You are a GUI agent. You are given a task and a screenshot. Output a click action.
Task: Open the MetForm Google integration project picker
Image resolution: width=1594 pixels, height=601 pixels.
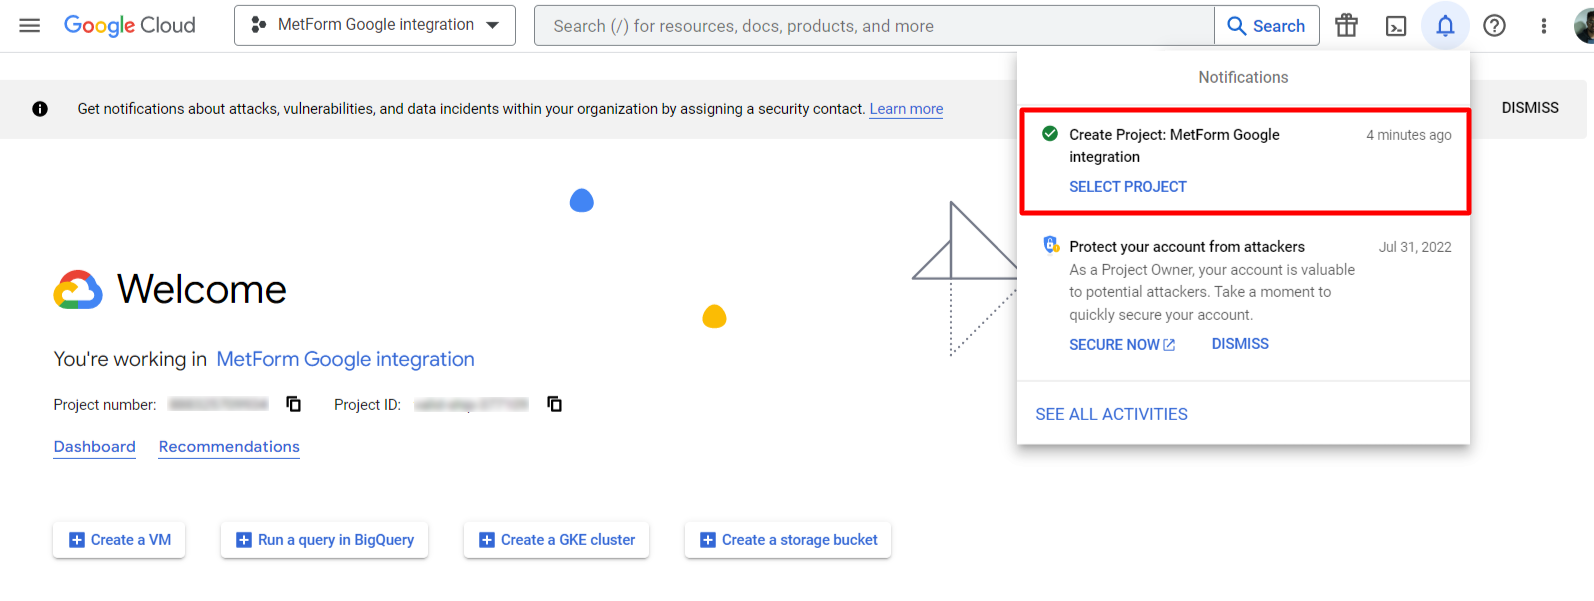375,25
